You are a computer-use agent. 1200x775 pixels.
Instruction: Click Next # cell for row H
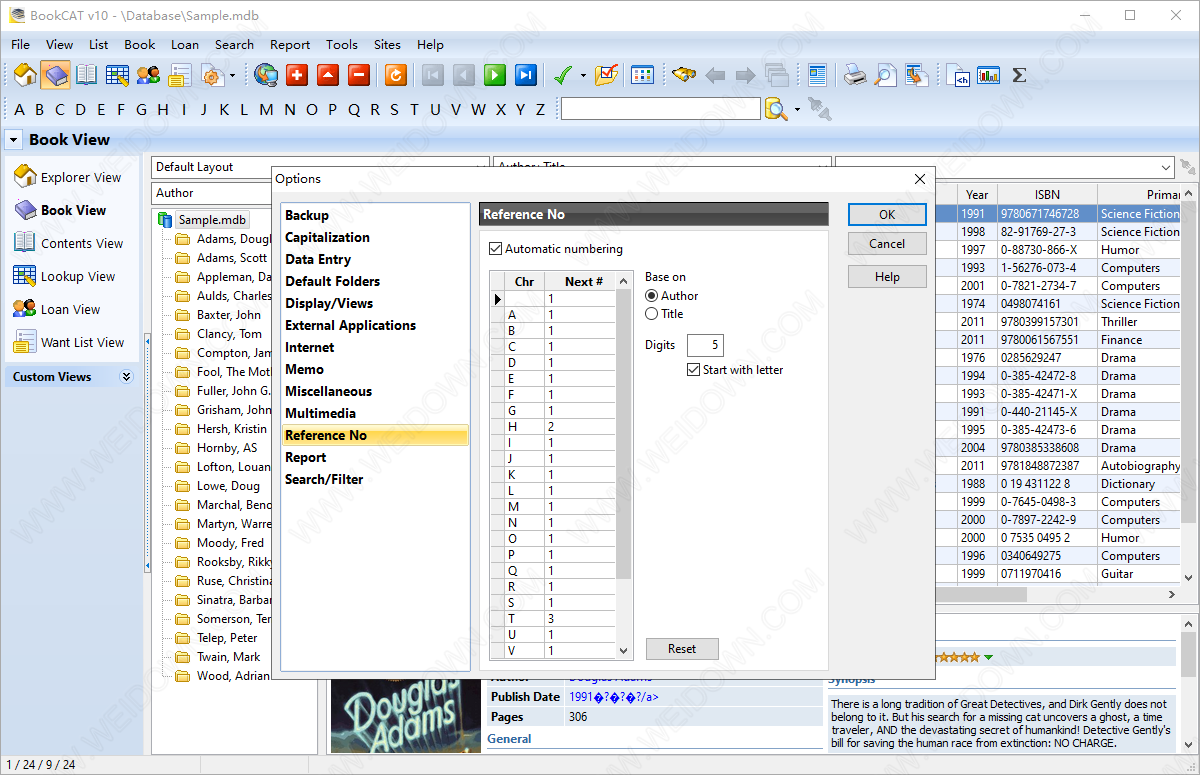580,426
